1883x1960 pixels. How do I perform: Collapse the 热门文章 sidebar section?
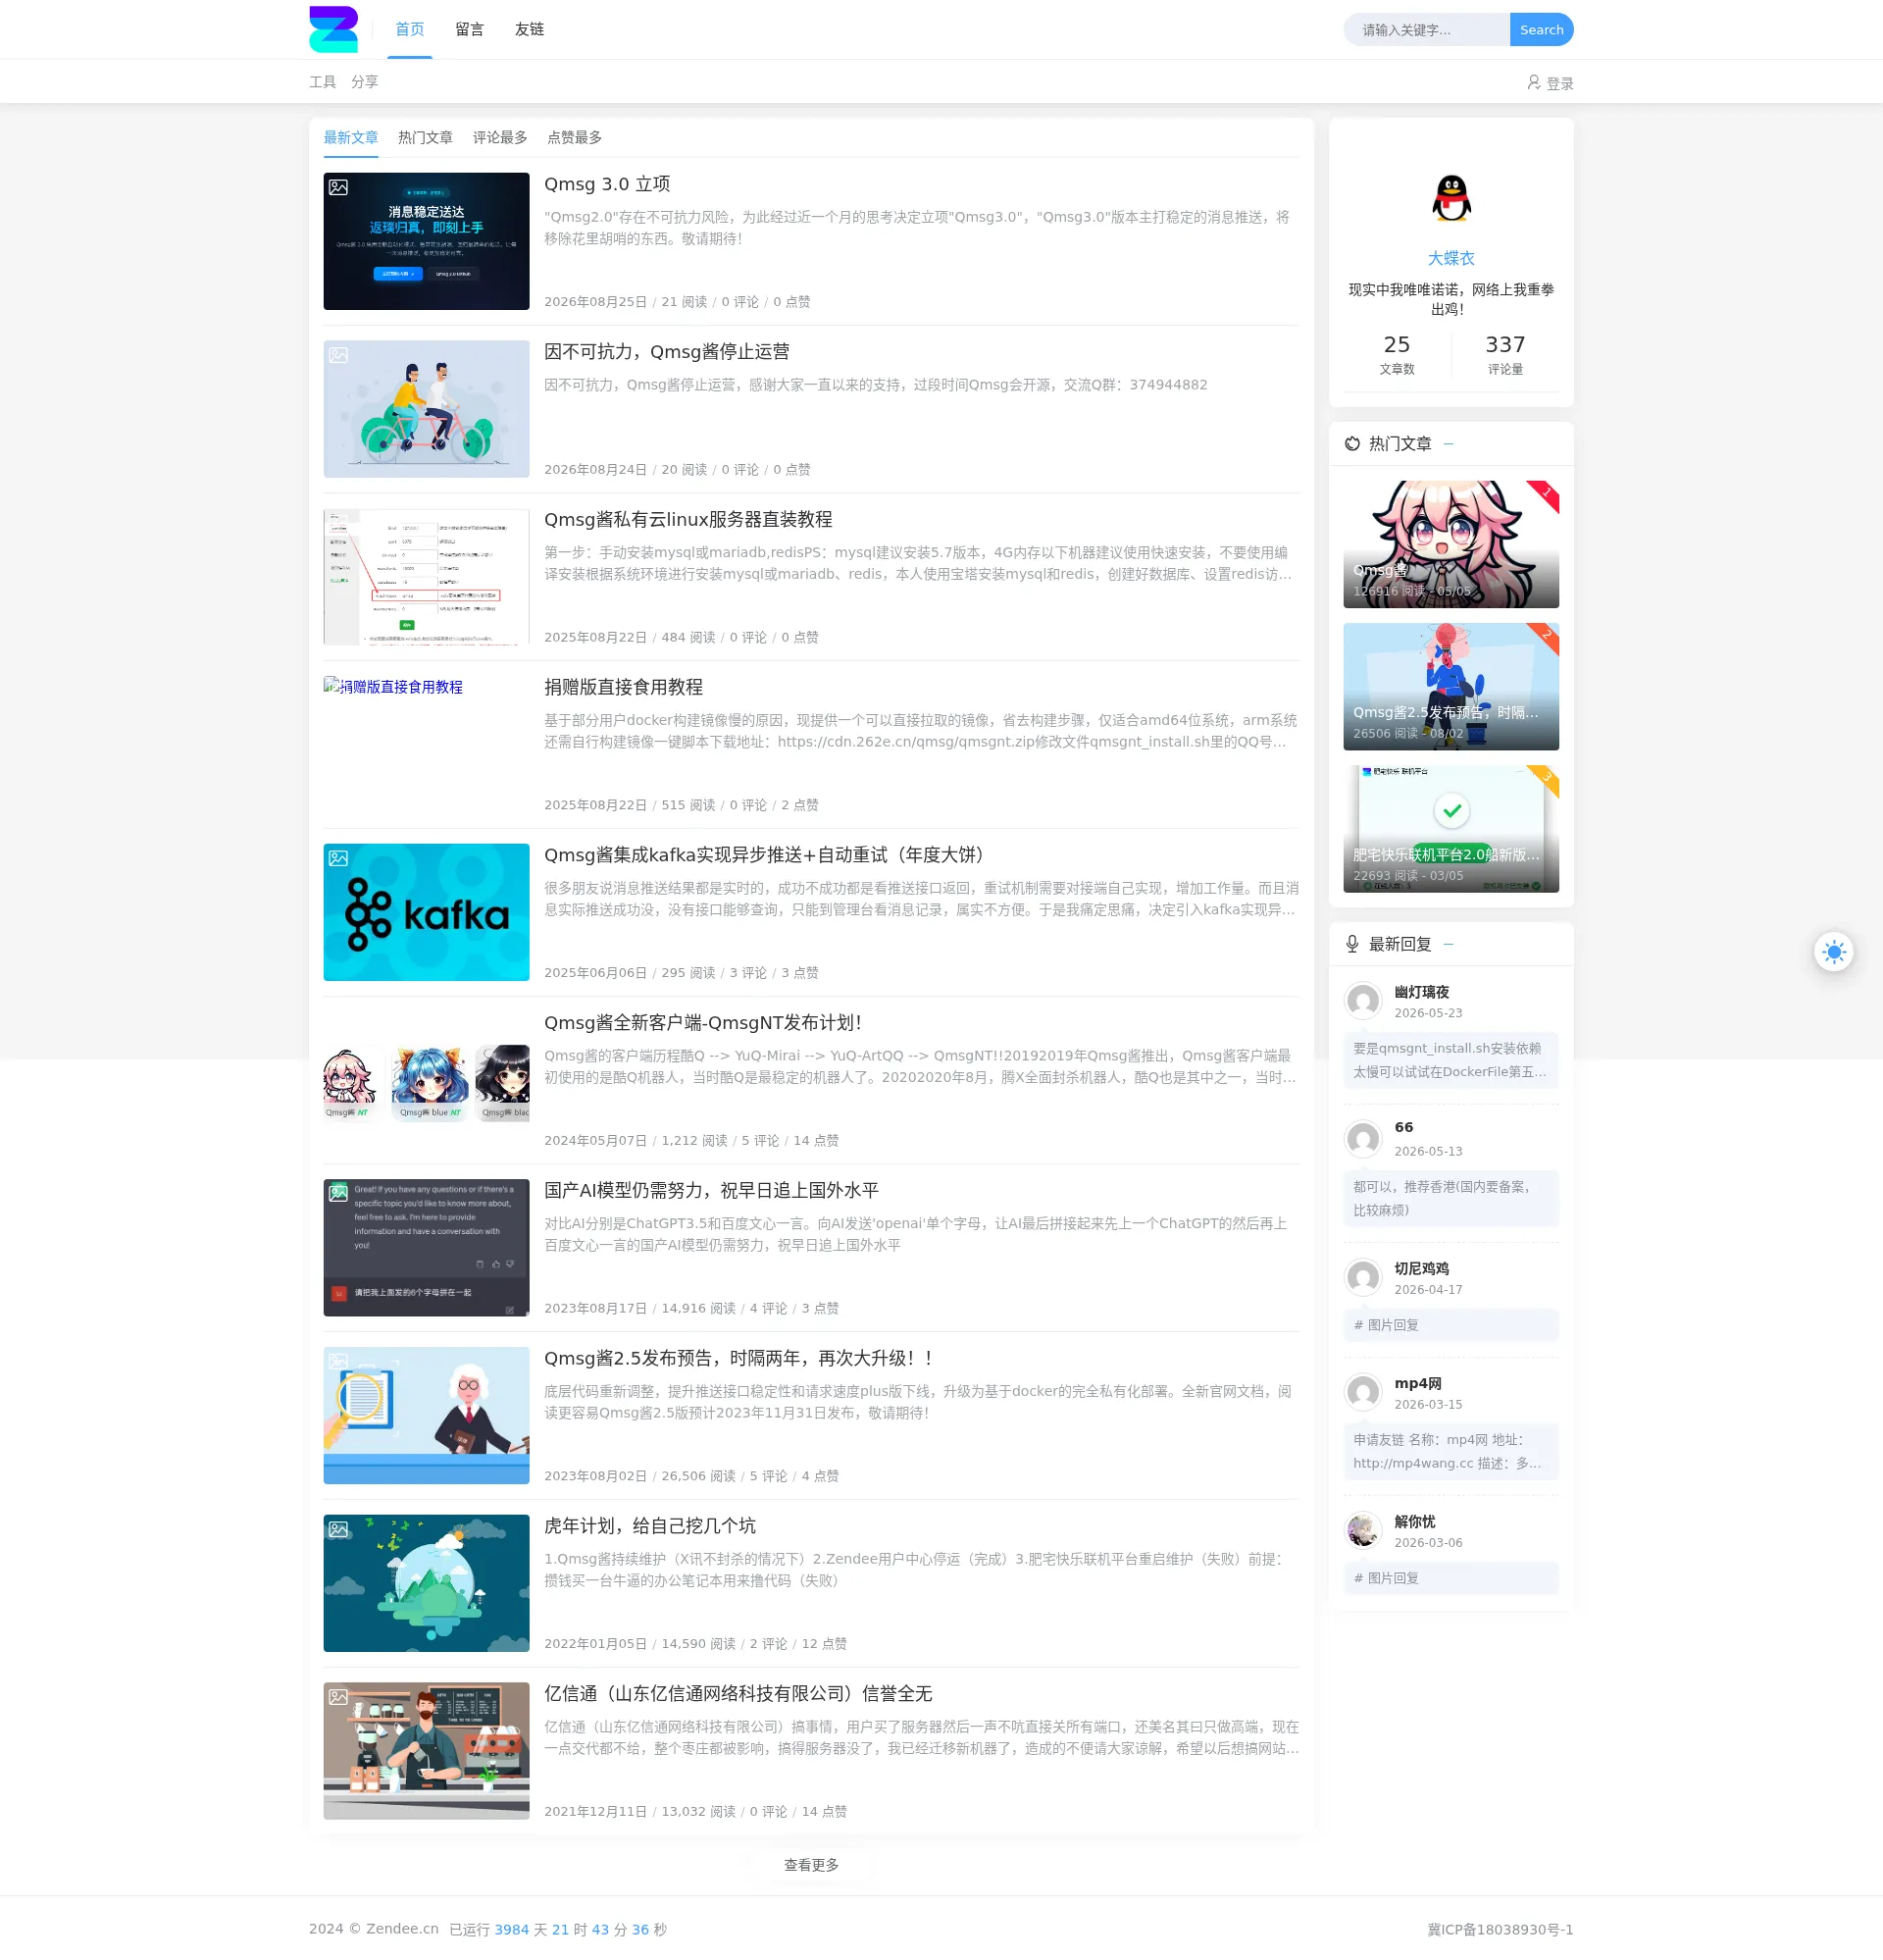[x=1448, y=444]
